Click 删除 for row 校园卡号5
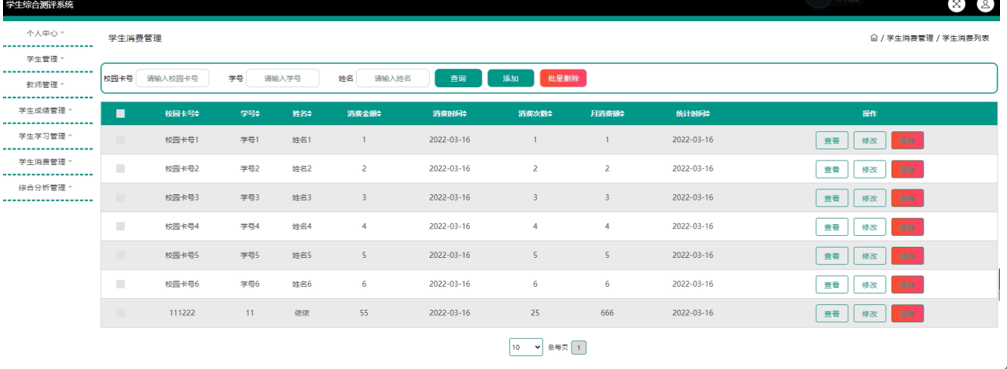This screenshot has height=369, width=1007. pyautogui.click(x=907, y=255)
